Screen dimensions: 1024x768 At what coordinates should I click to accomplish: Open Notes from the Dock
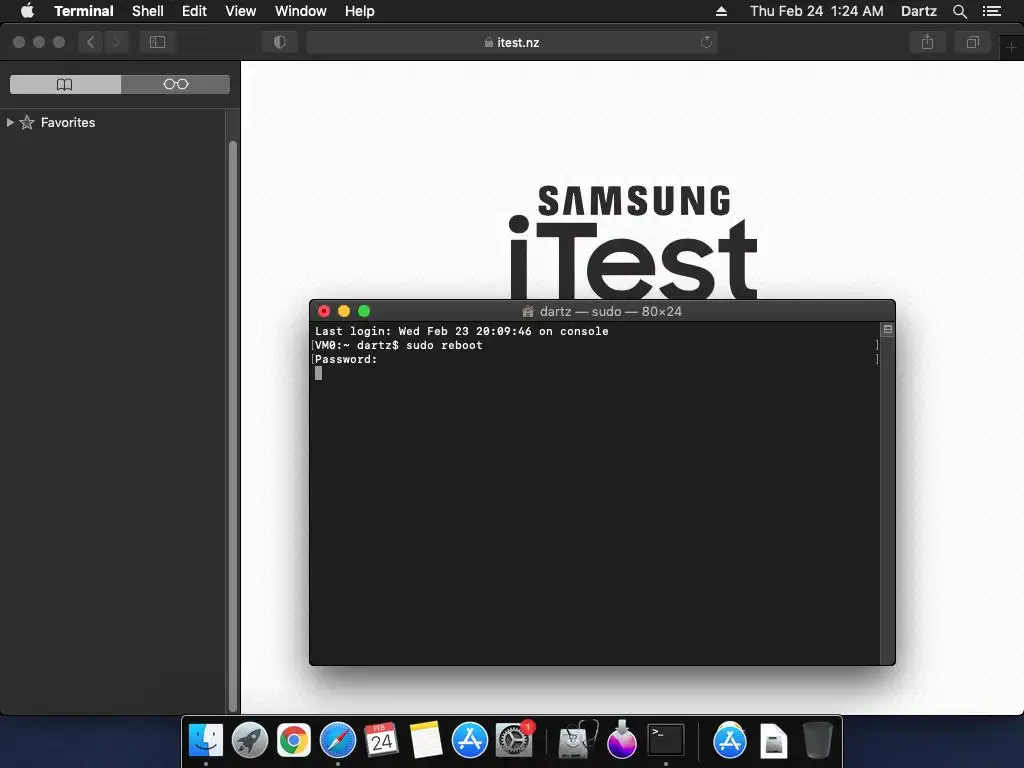pos(426,740)
